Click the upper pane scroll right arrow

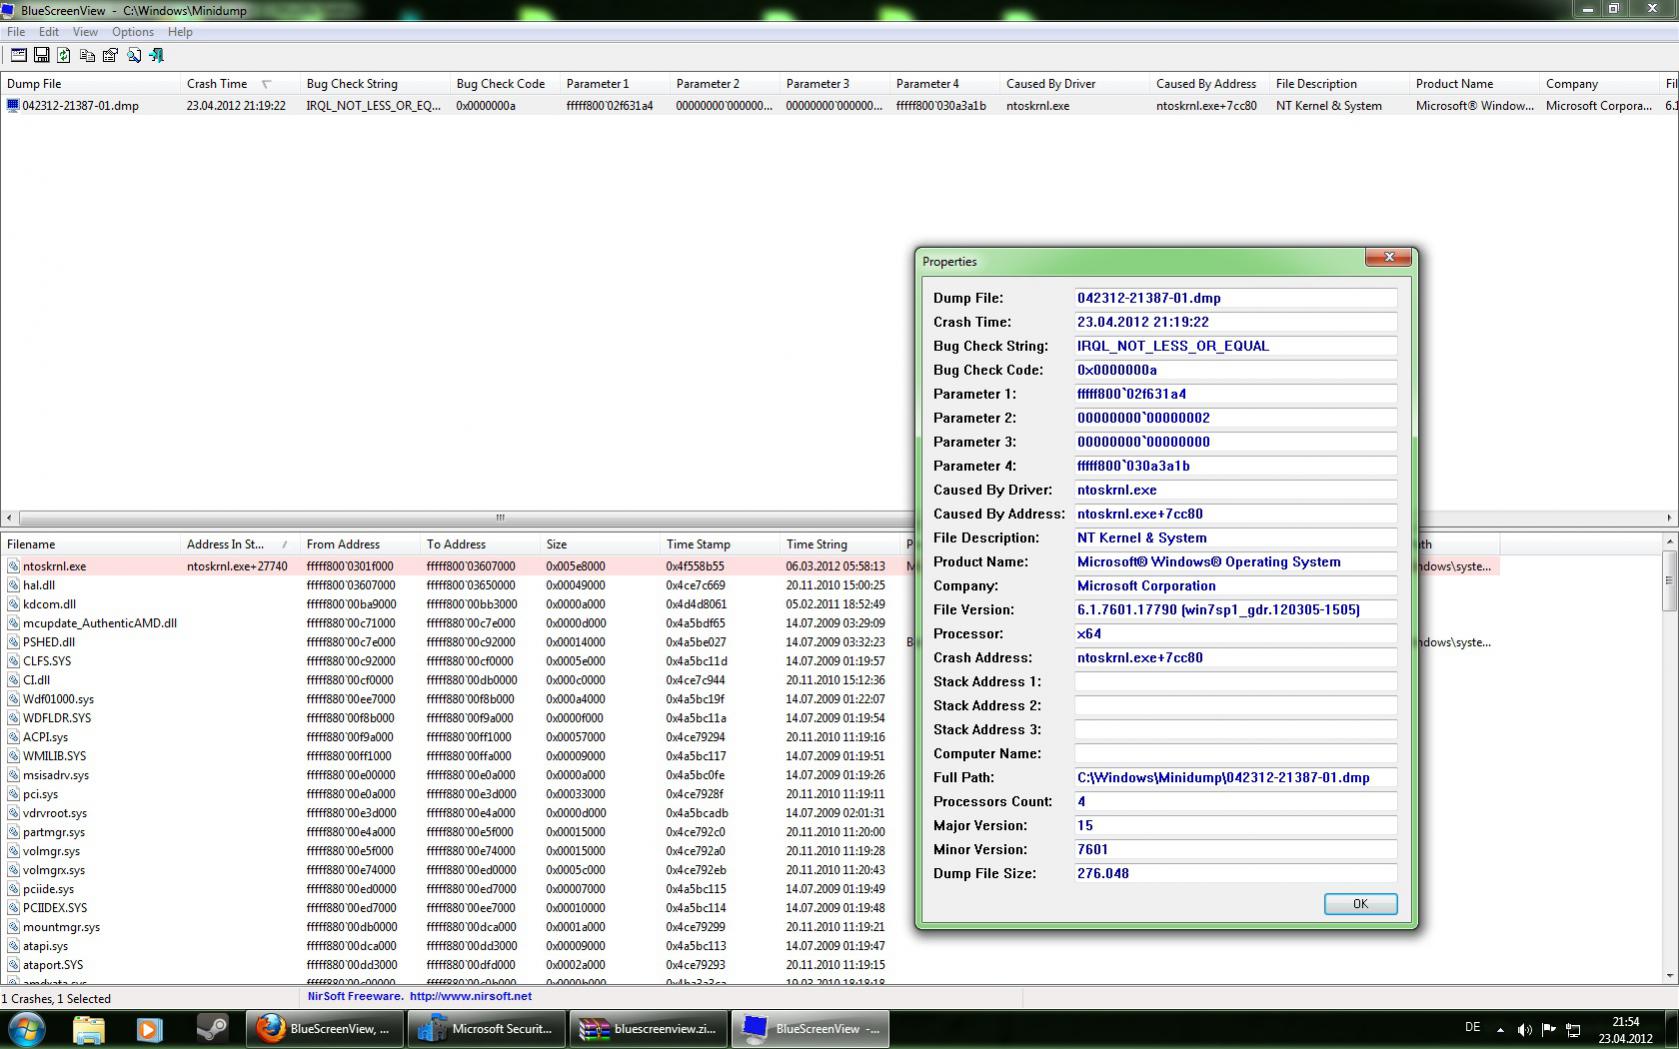coord(1669,517)
